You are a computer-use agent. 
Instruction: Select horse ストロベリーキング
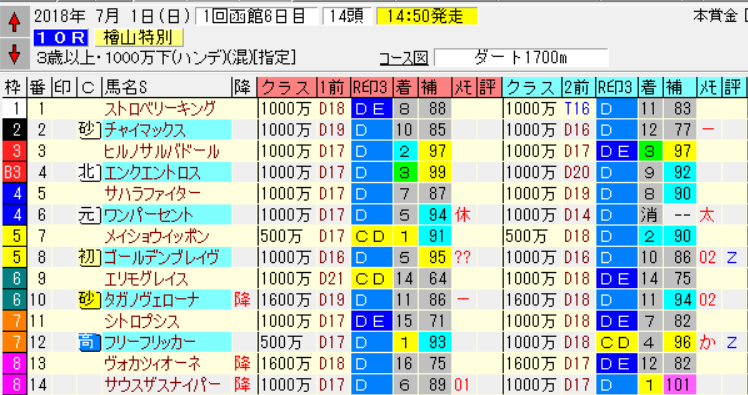[x=166, y=109]
